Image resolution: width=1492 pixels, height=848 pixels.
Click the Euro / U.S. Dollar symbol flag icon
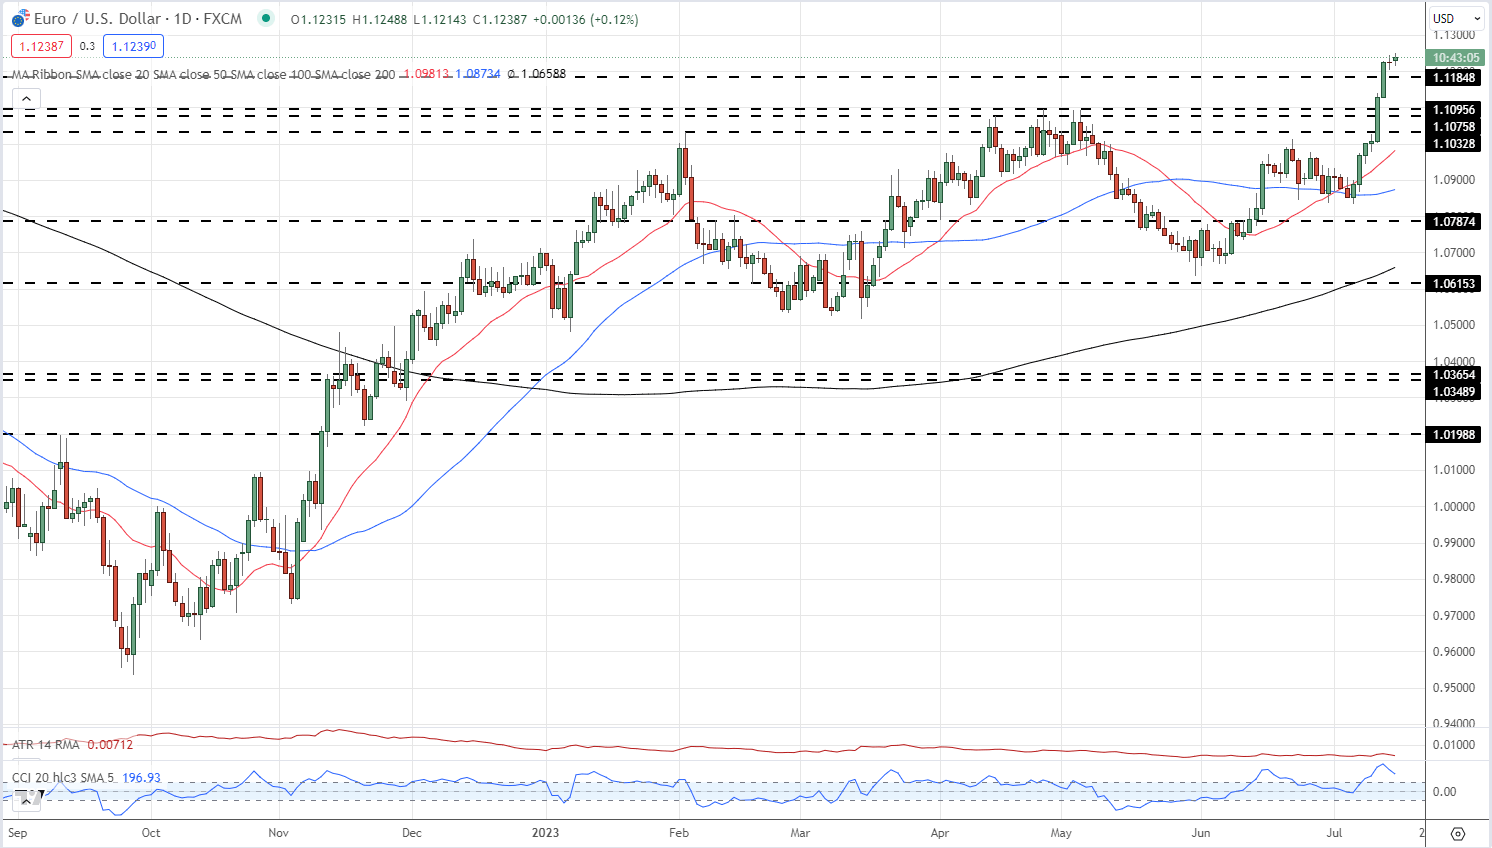pos(20,18)
